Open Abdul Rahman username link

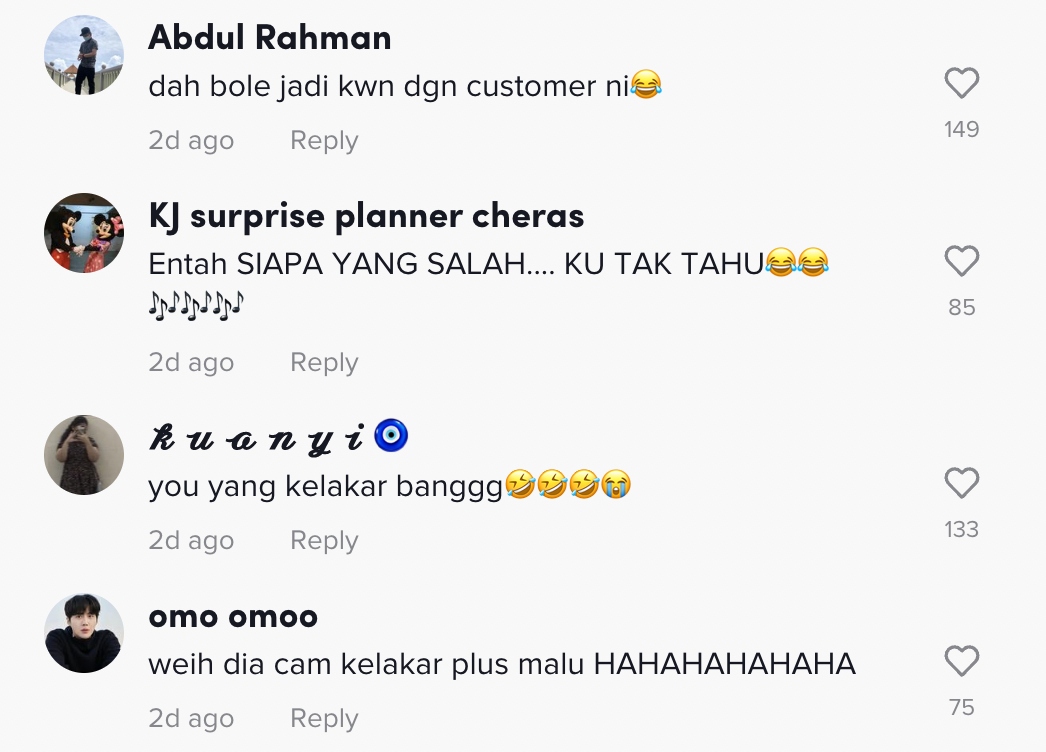269,38
